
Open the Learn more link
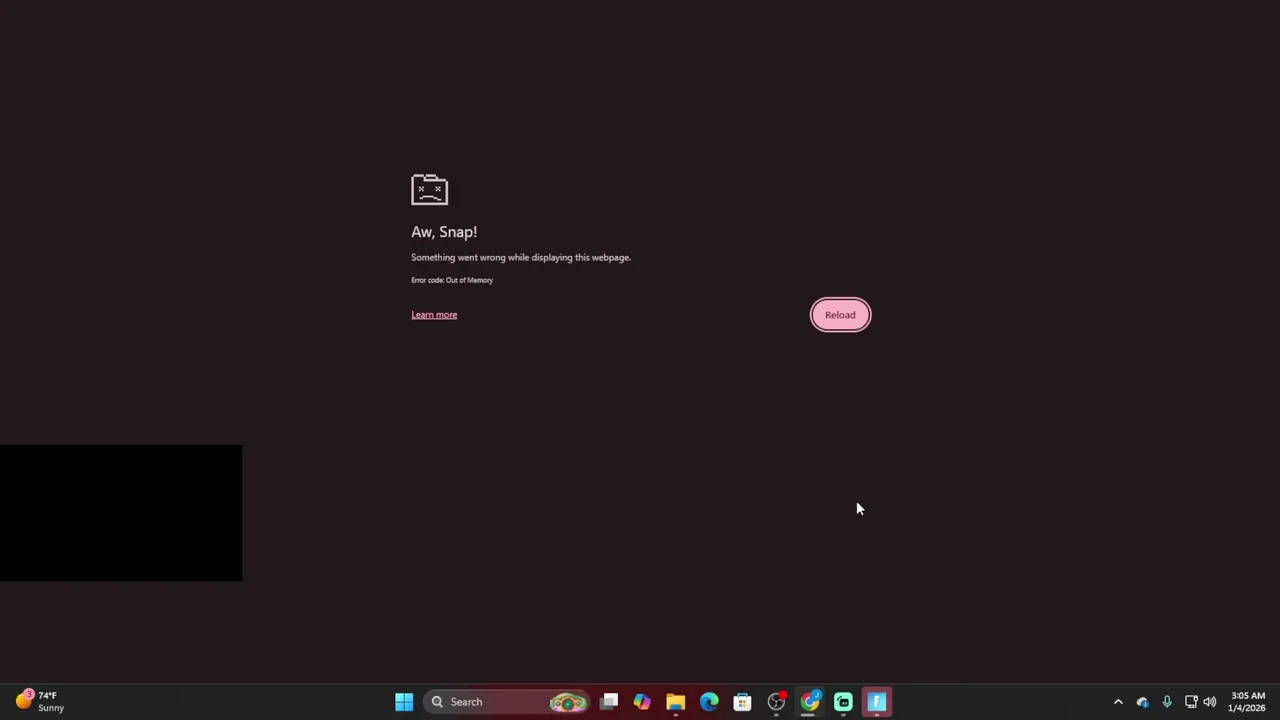pyautogui.click(x=434, y=315)
